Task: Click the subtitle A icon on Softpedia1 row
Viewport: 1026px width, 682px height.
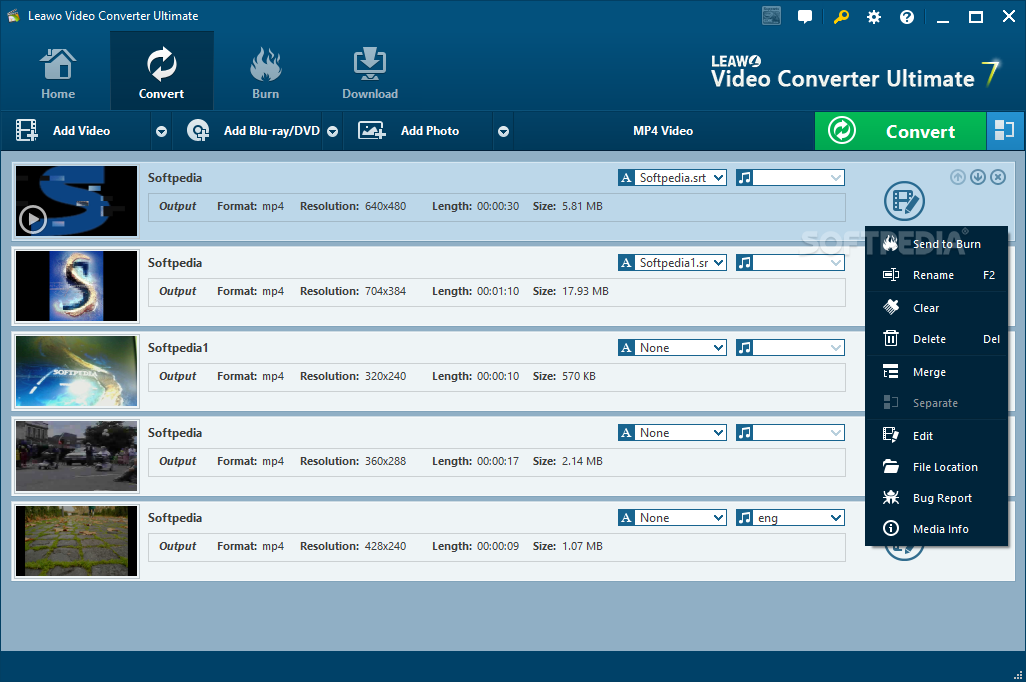Action: click(x=626, y=348)
